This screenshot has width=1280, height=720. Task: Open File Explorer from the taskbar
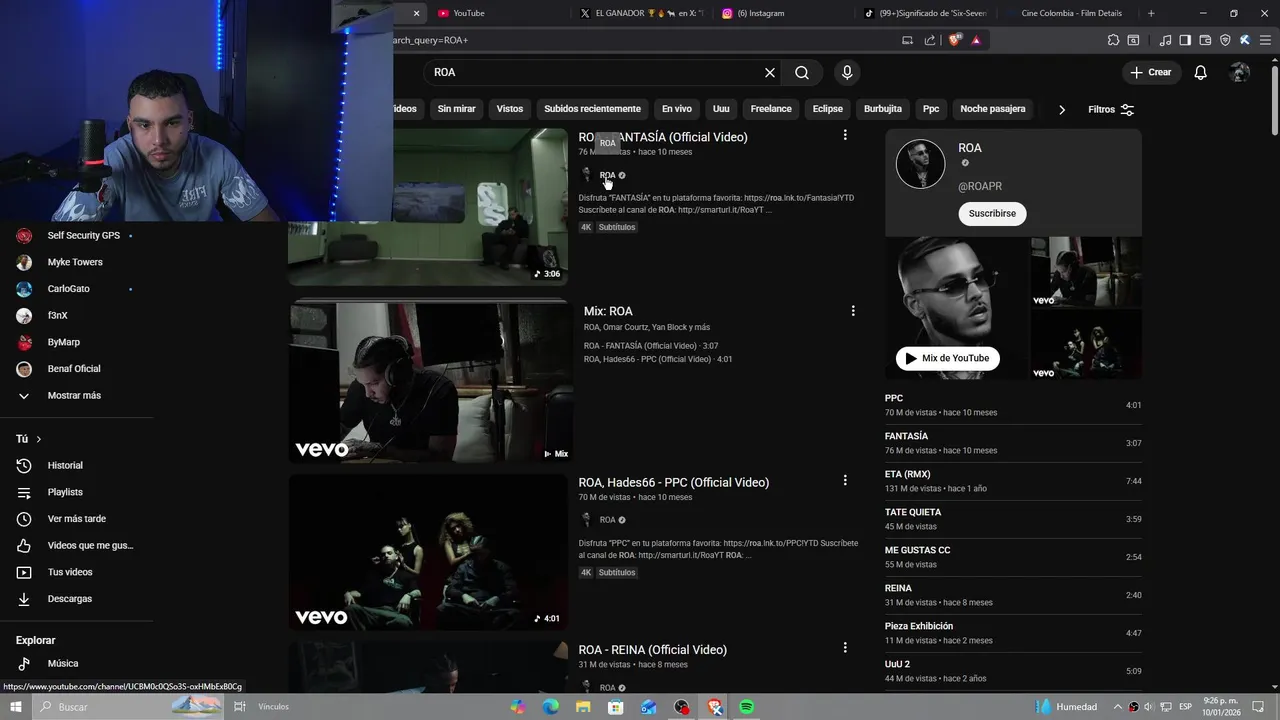pos(583,707)
